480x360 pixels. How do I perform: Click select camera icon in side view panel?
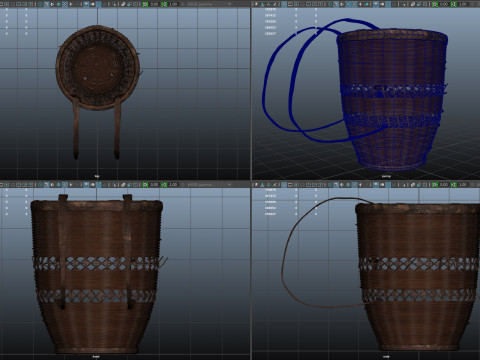coord(257,184)
